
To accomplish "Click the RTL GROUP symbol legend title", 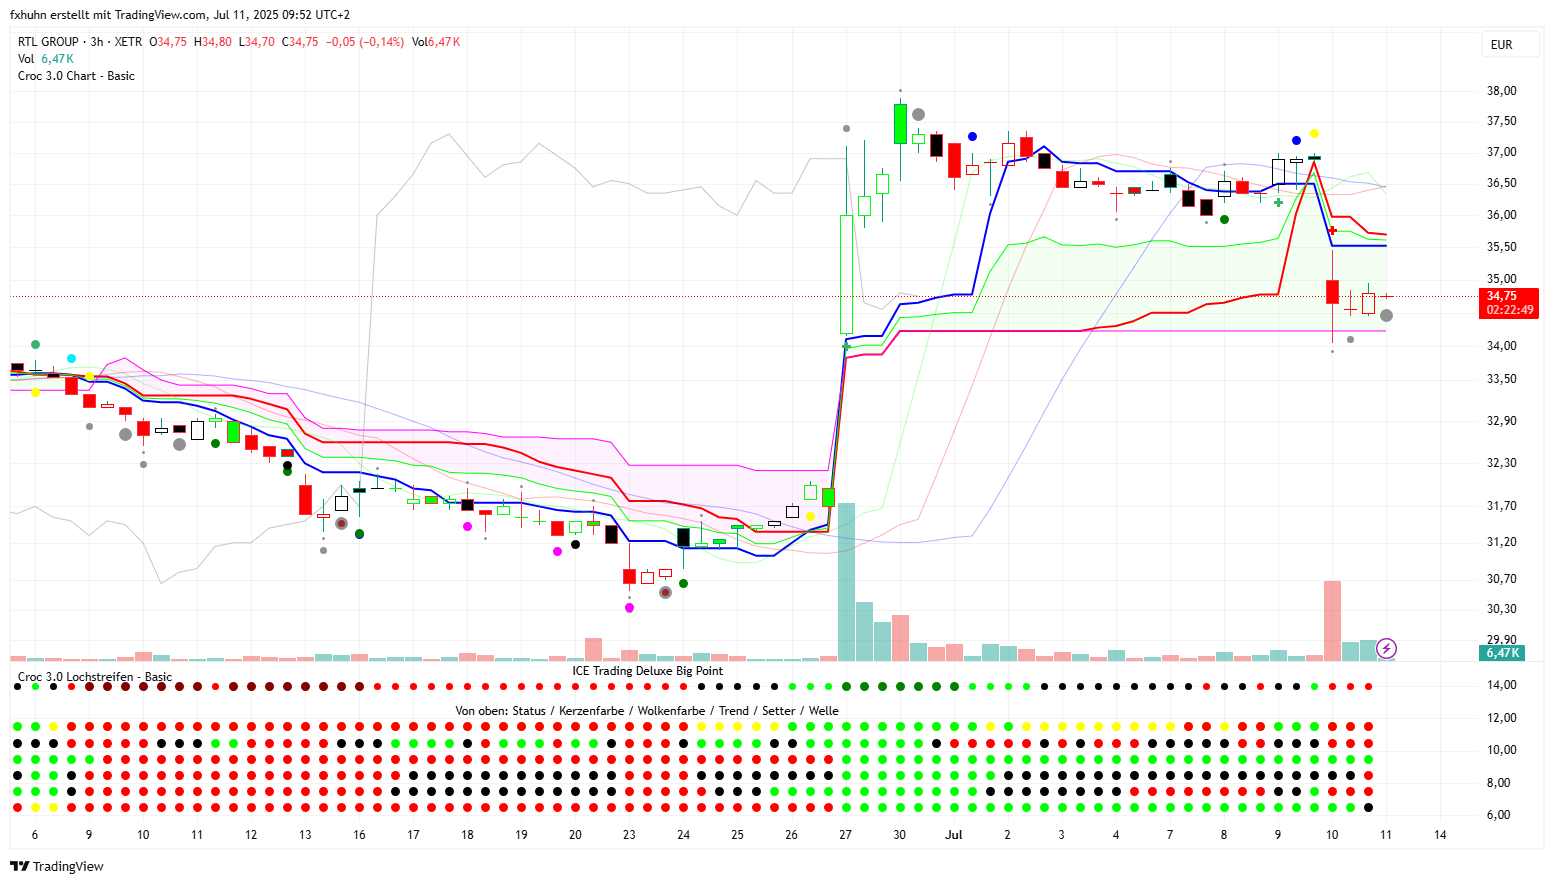I will (x=48, y=42).
